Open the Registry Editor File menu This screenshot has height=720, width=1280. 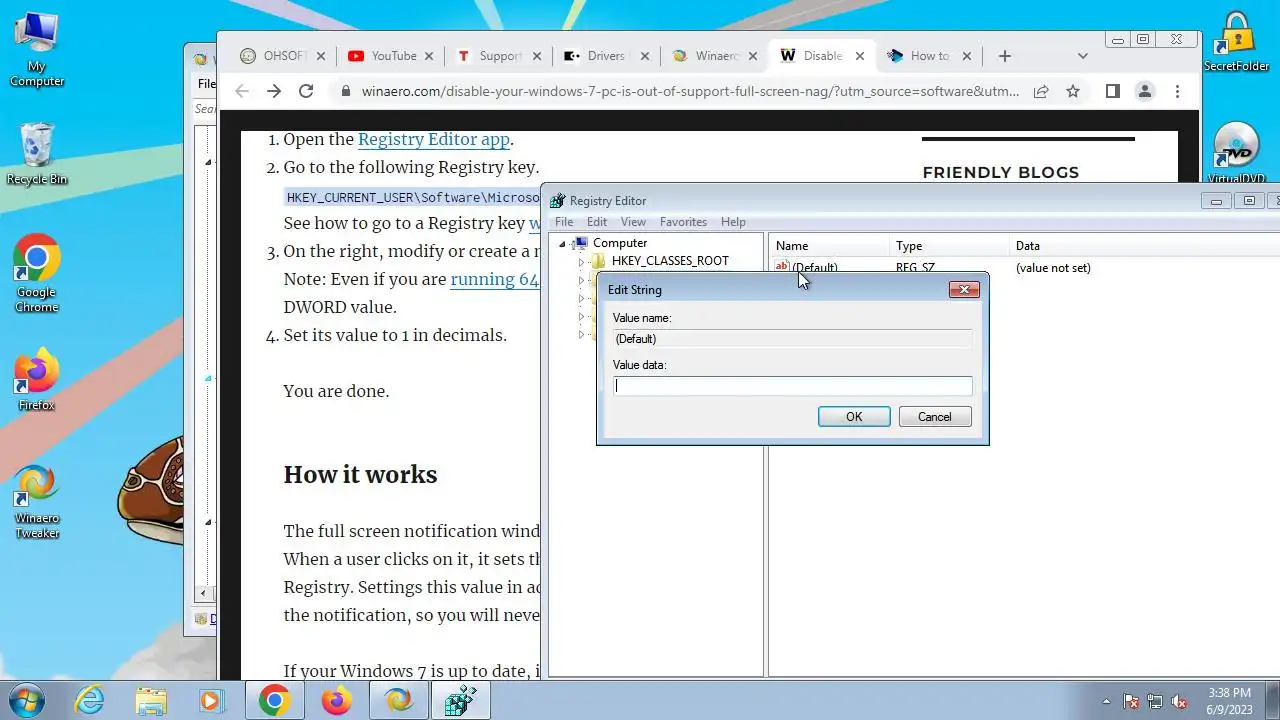[564, 222]
